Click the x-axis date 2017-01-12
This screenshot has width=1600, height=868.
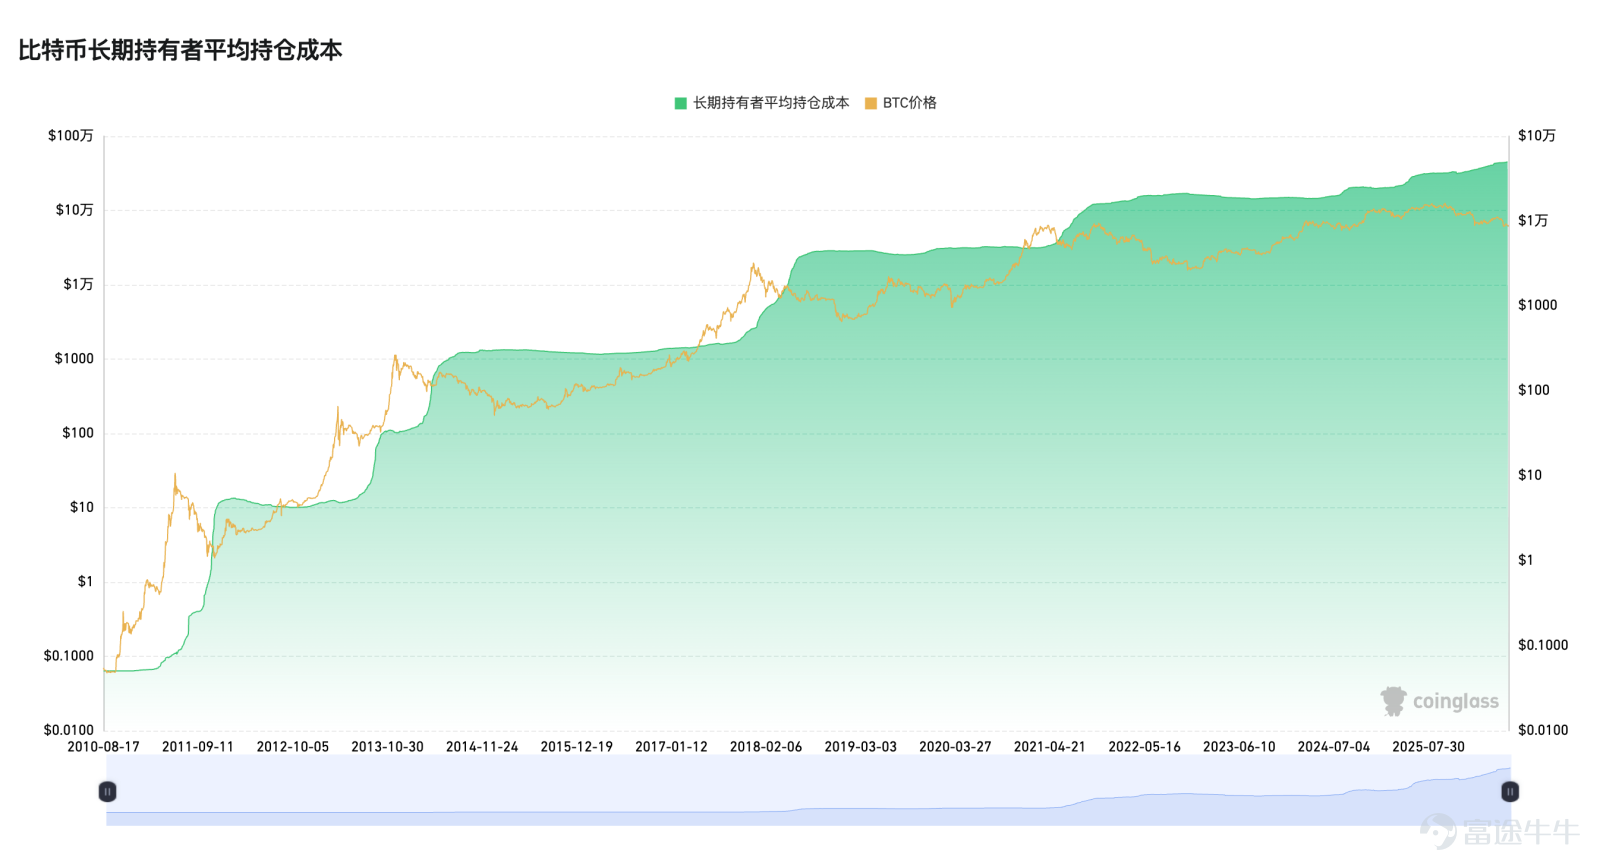671,747
